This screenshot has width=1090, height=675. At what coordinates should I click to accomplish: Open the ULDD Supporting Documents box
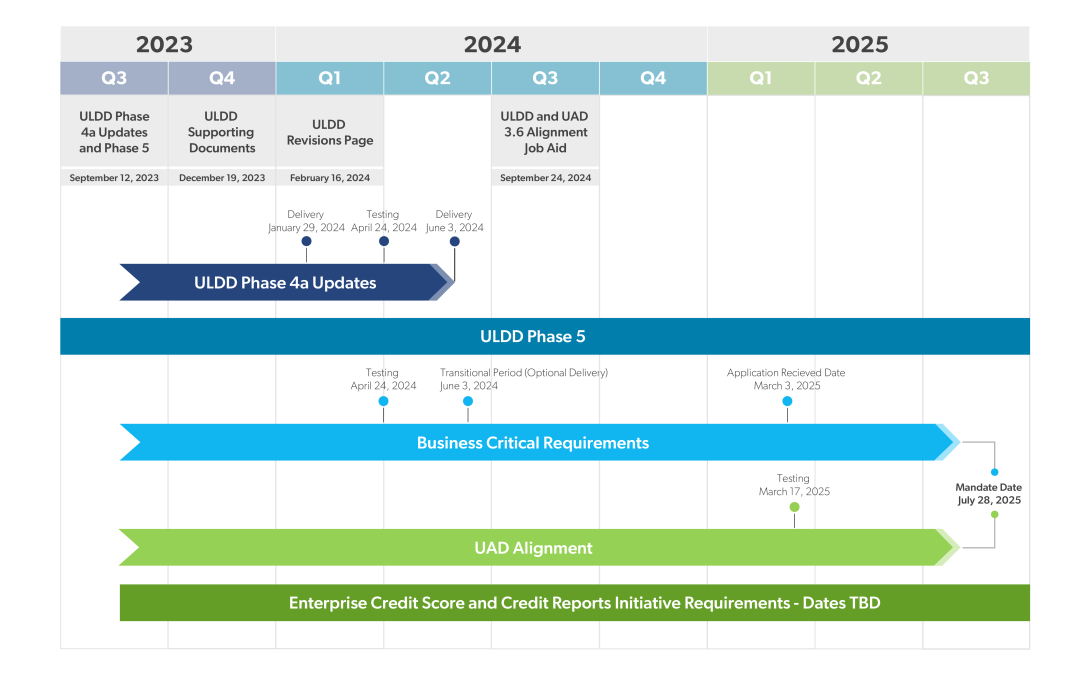pos(222,132)
